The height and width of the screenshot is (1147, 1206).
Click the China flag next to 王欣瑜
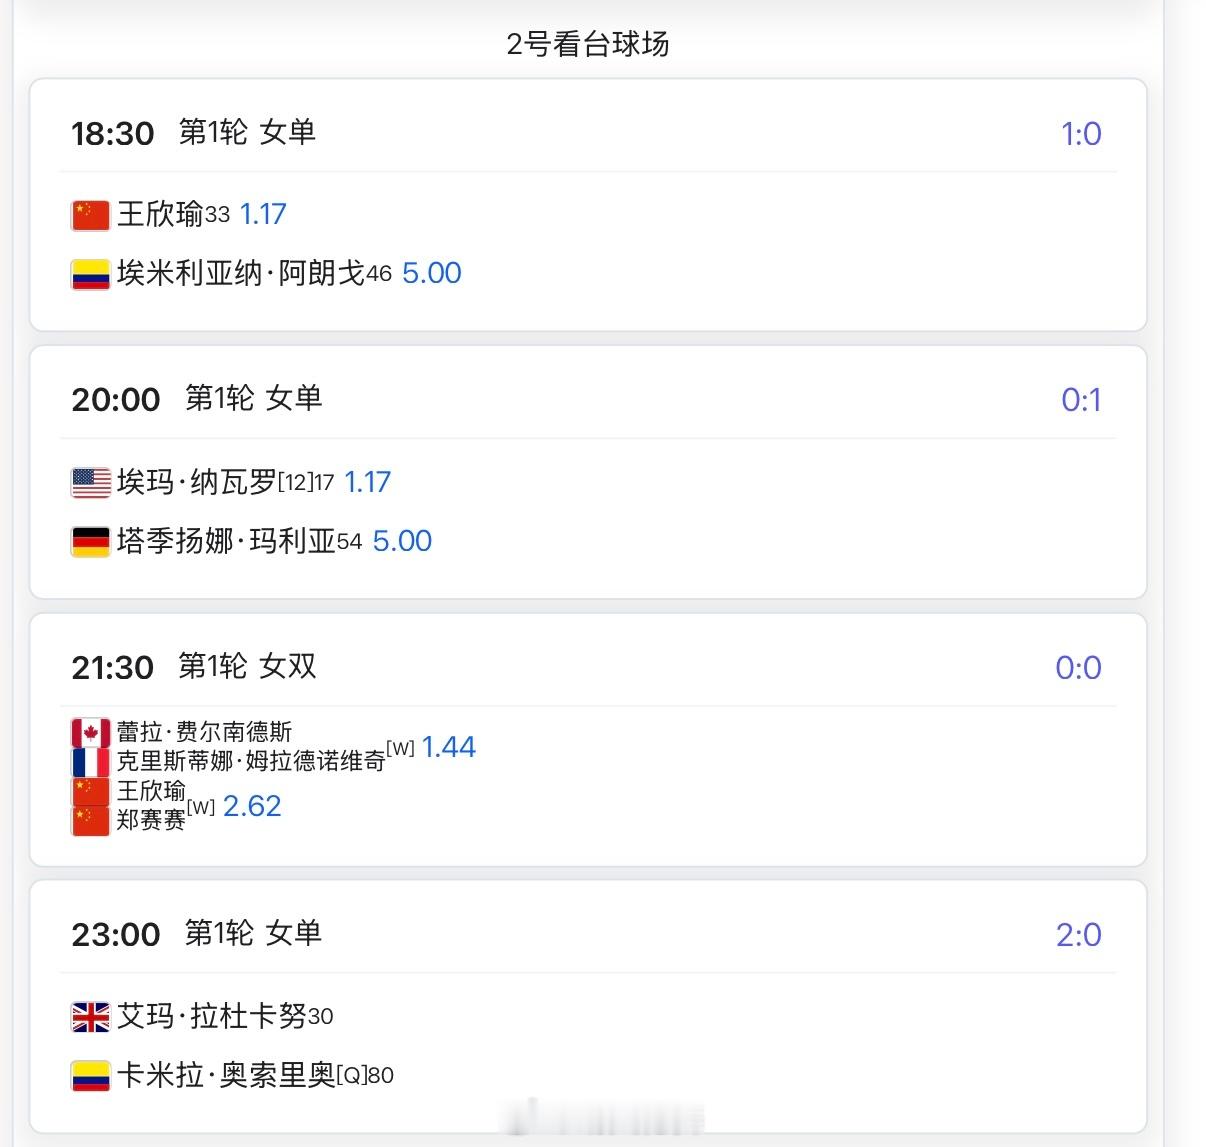point(90,214)
